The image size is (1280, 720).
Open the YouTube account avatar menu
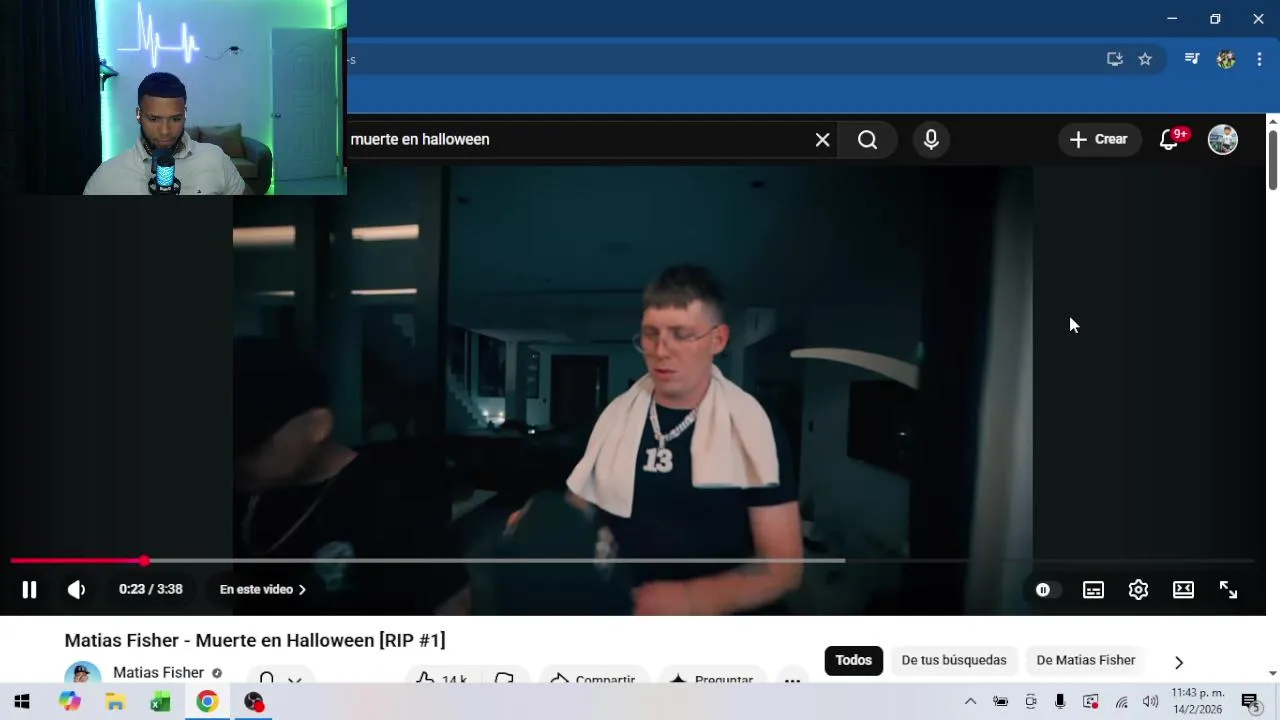[x=1223, y=140]
